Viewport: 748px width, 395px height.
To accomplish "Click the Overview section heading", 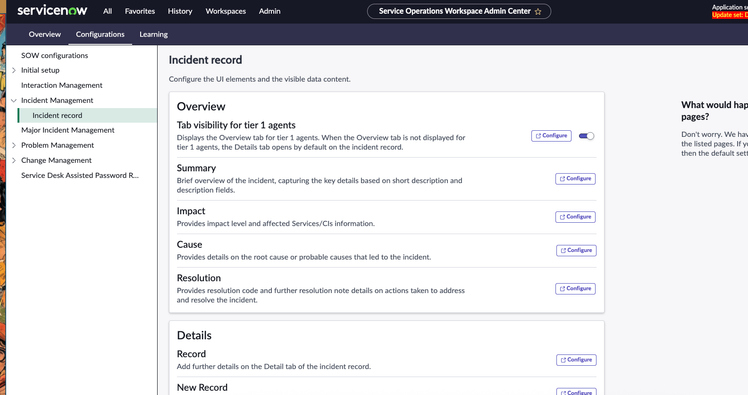I will [x=201, y=106].
